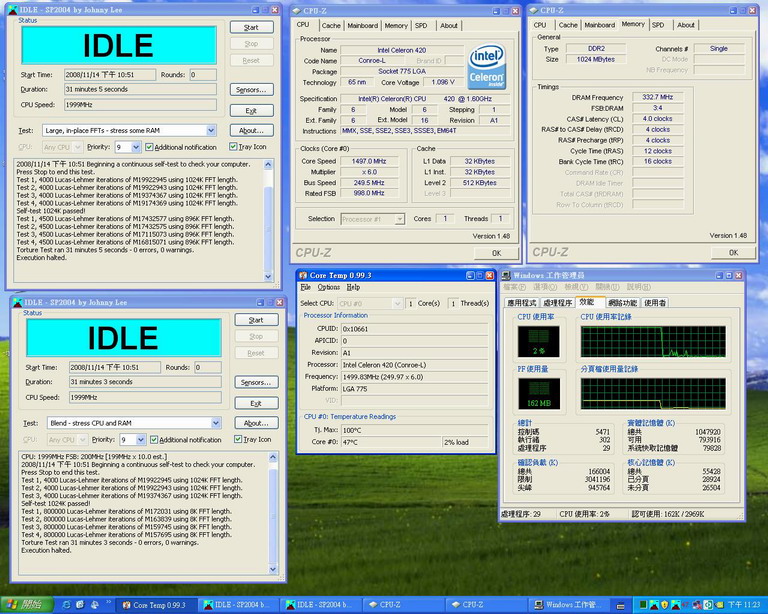Open Test dropdown showing Blend - stress CPU and RAM

(216, 423)
